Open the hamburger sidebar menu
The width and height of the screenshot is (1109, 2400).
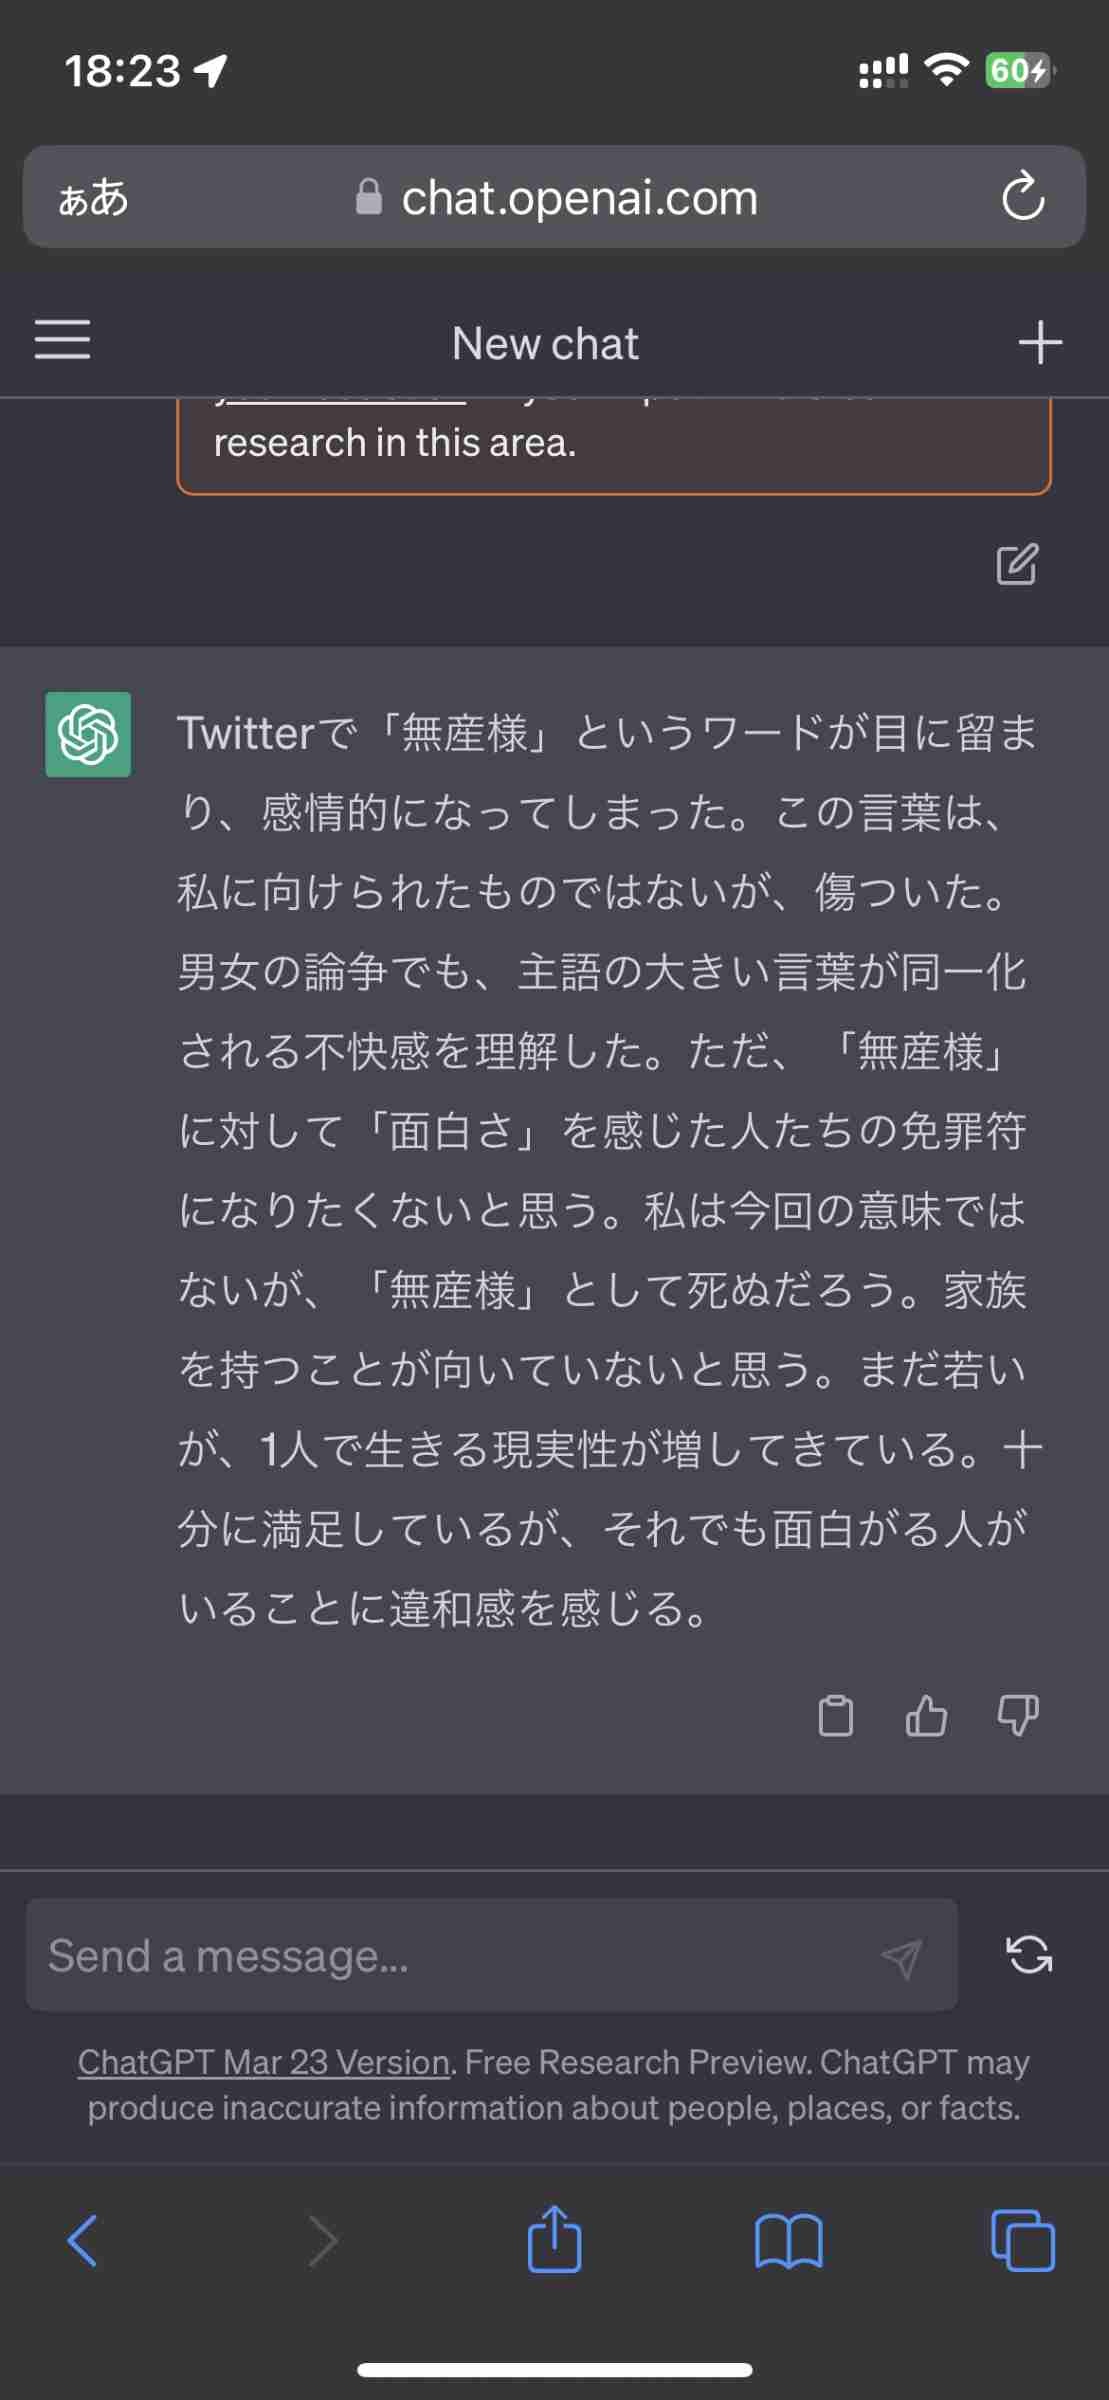62,340
